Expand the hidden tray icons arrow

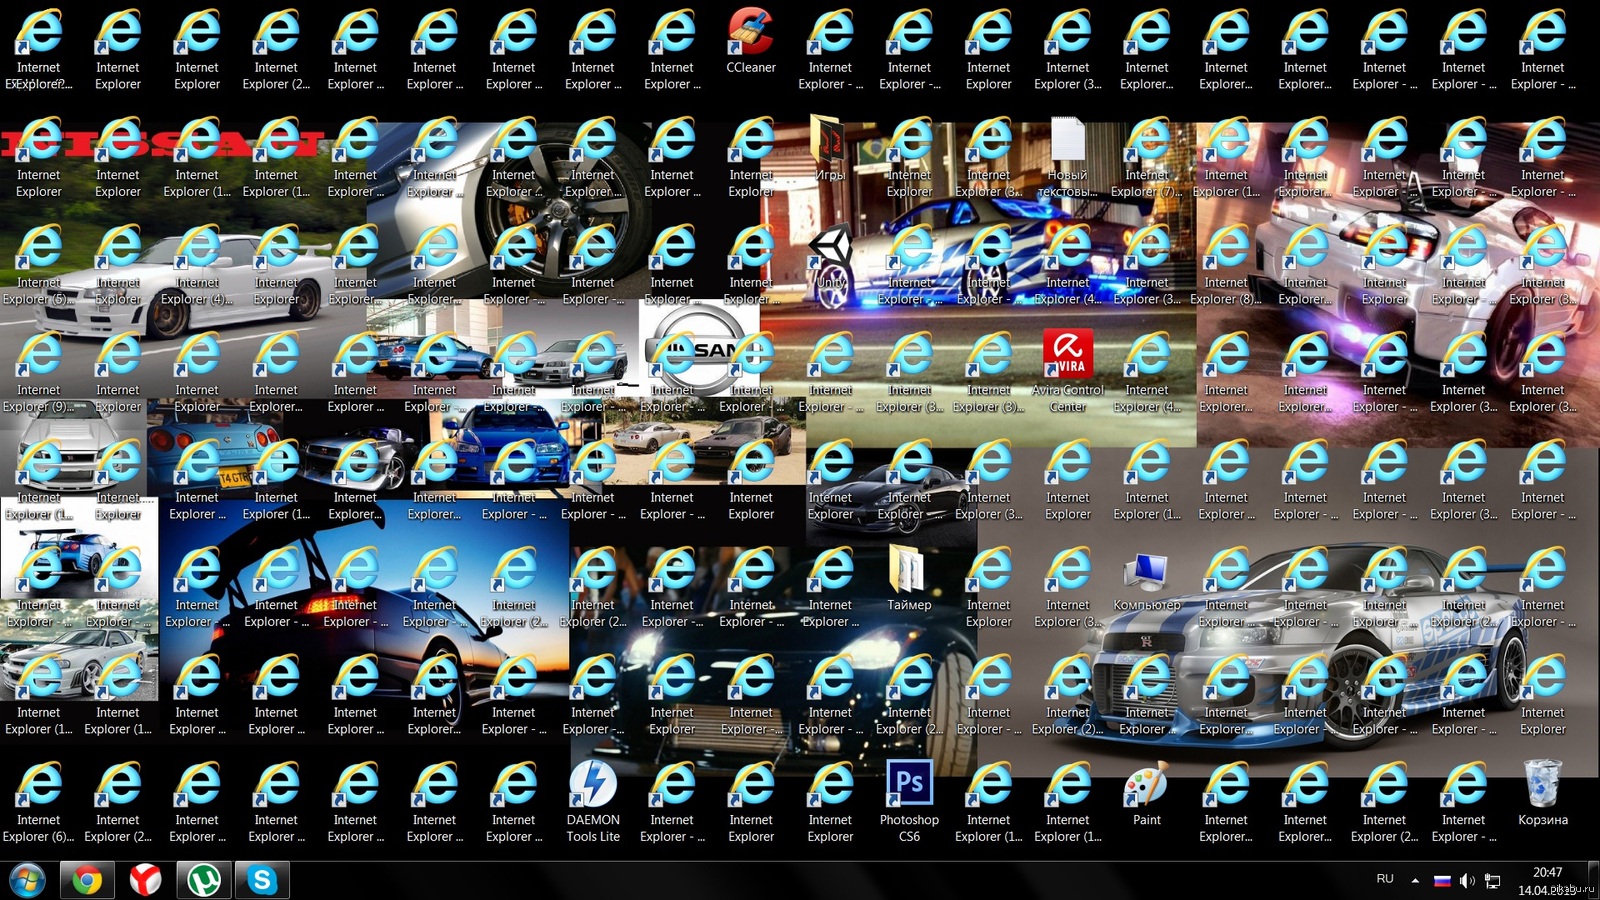click(1415, 880)
